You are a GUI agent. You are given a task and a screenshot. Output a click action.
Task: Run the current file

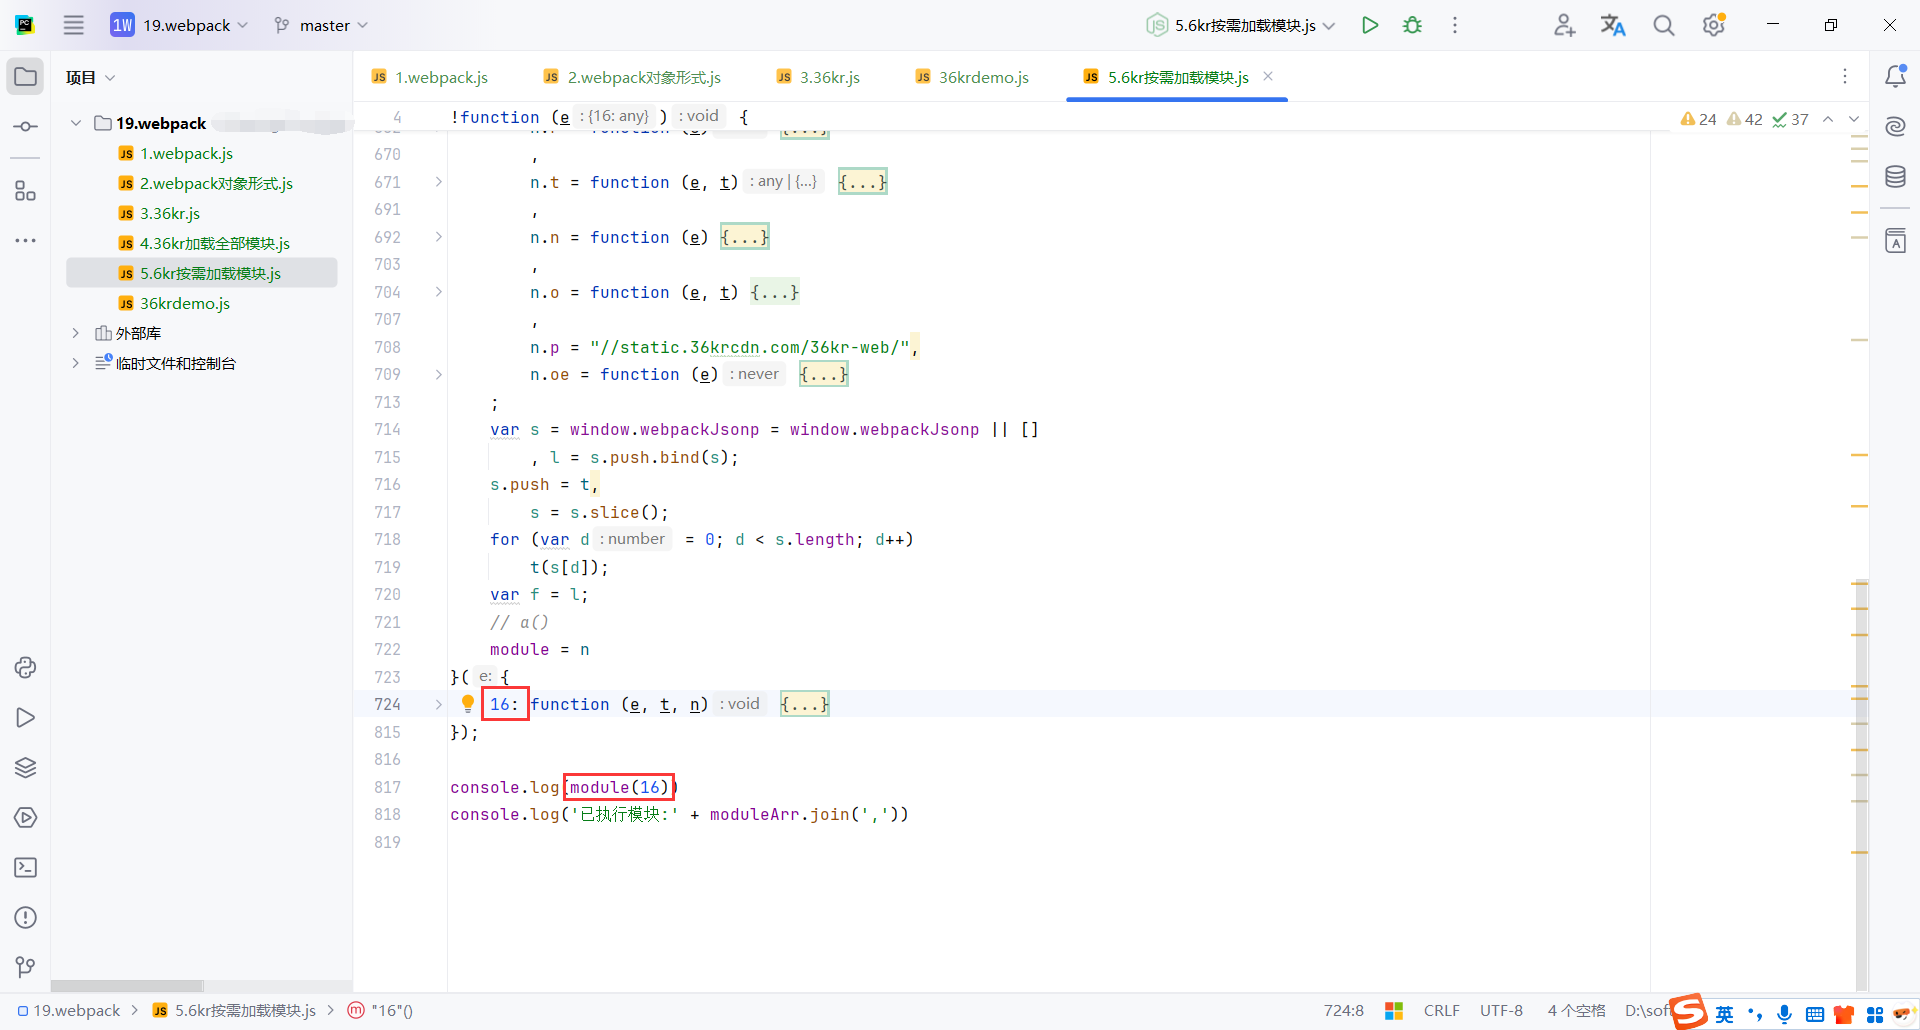1370,25
